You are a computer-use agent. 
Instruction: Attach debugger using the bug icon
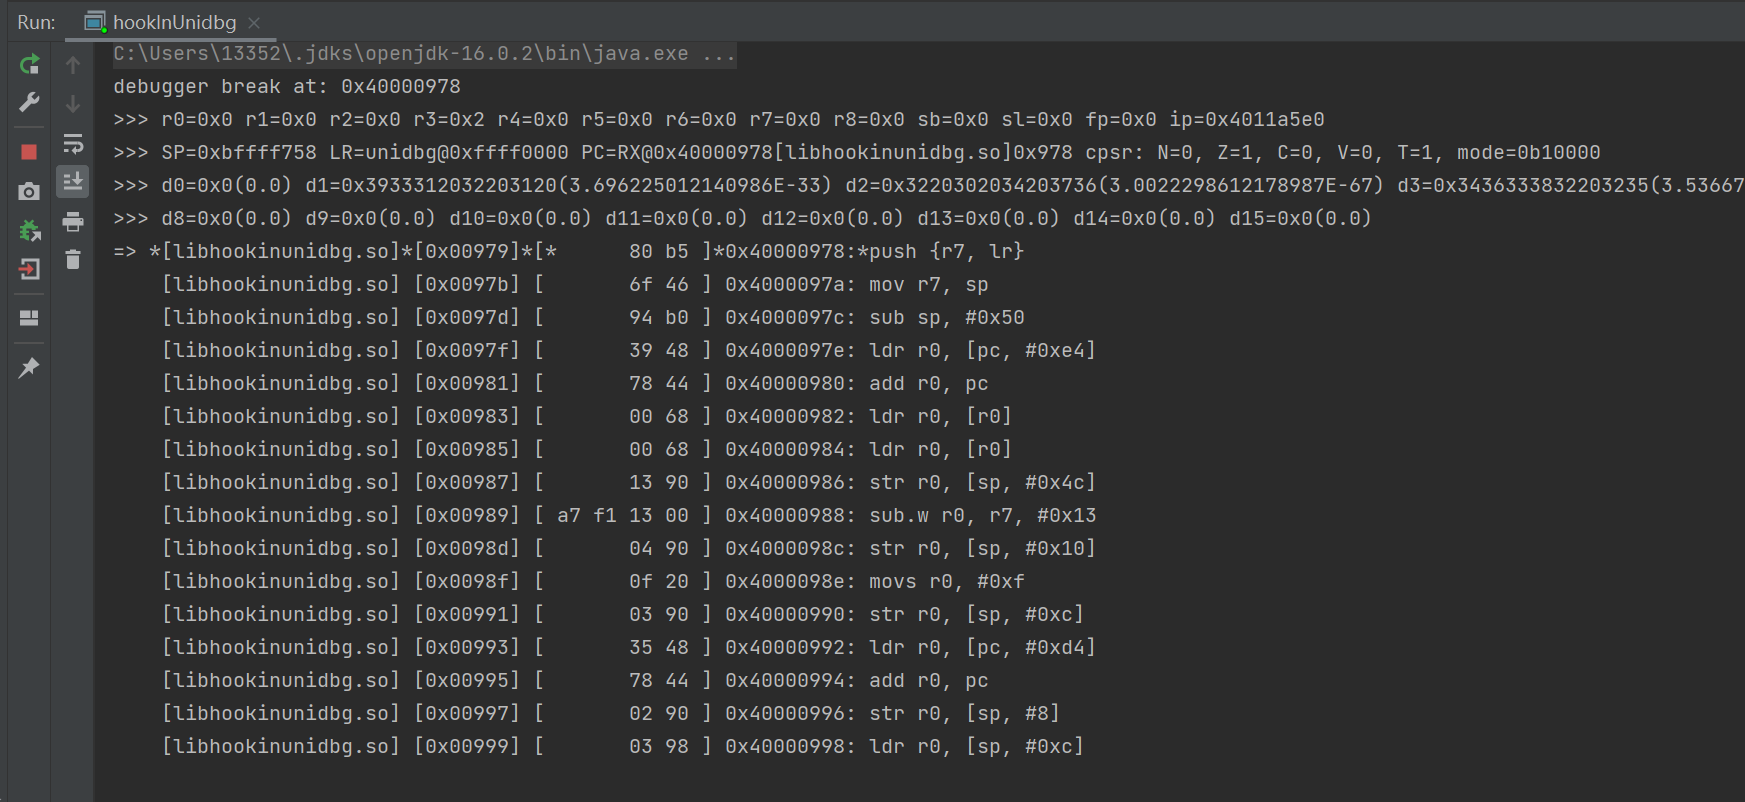point(29,231)
